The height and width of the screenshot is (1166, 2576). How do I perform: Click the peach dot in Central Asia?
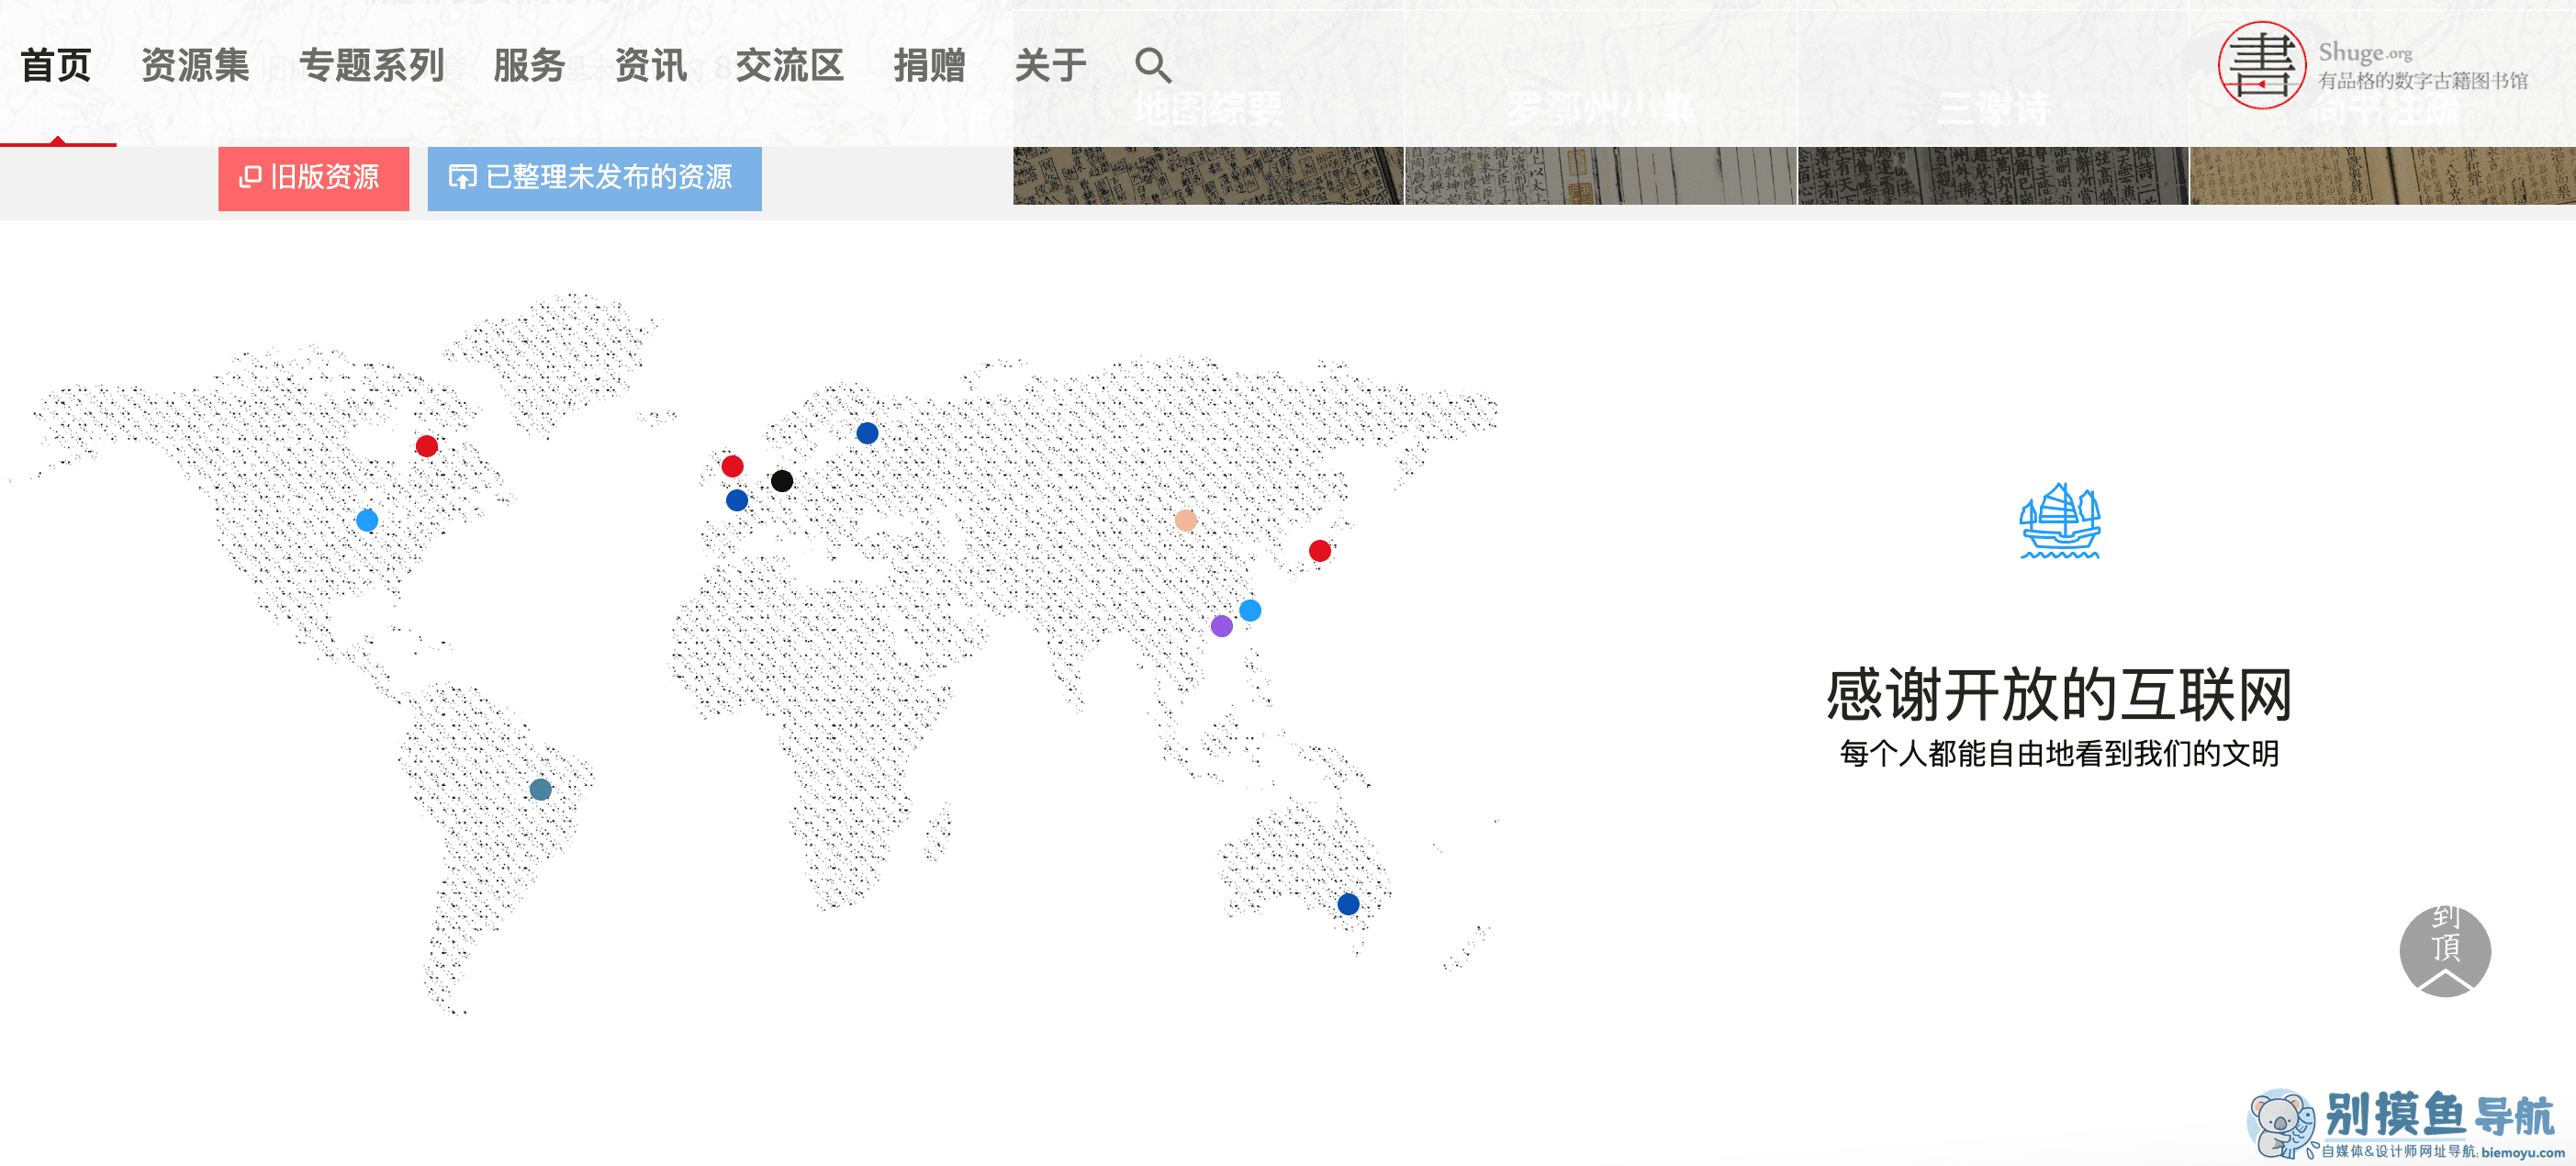[1185, 520]
